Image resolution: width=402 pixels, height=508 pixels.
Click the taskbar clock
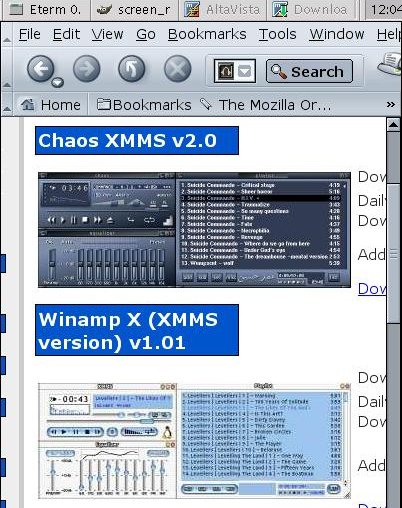(x=384, y=9)
